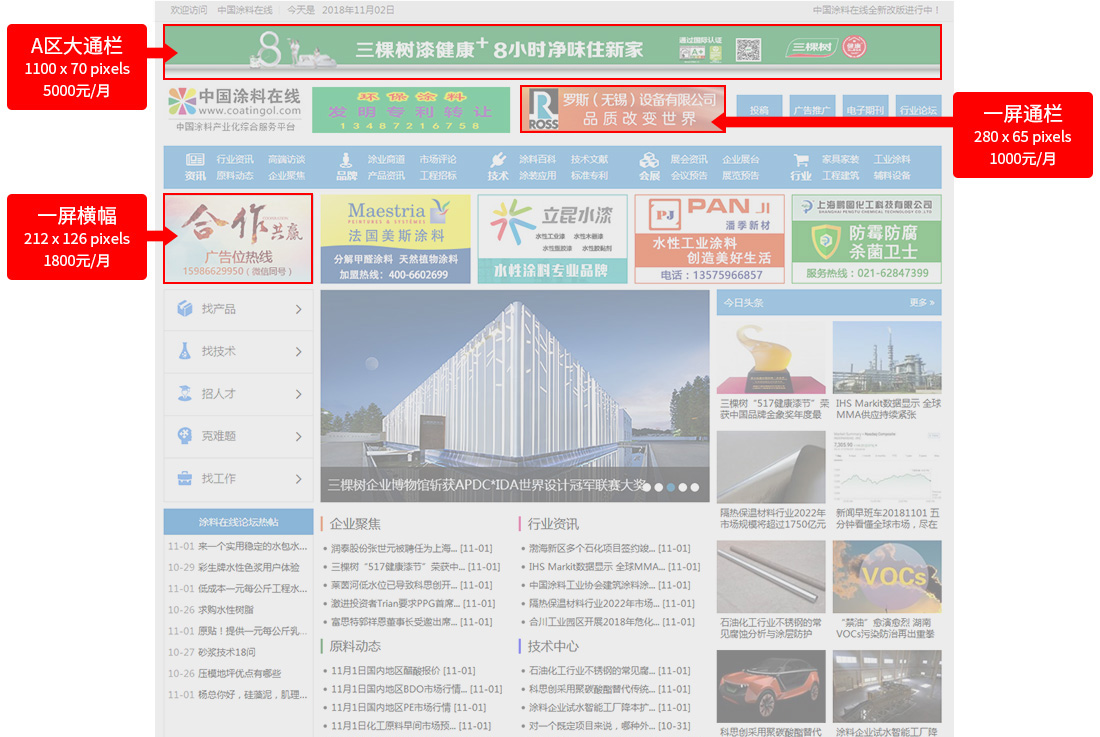
Task: Open the 三棵树 517健康漆节 trophy thumbnail
Action: 771,358
